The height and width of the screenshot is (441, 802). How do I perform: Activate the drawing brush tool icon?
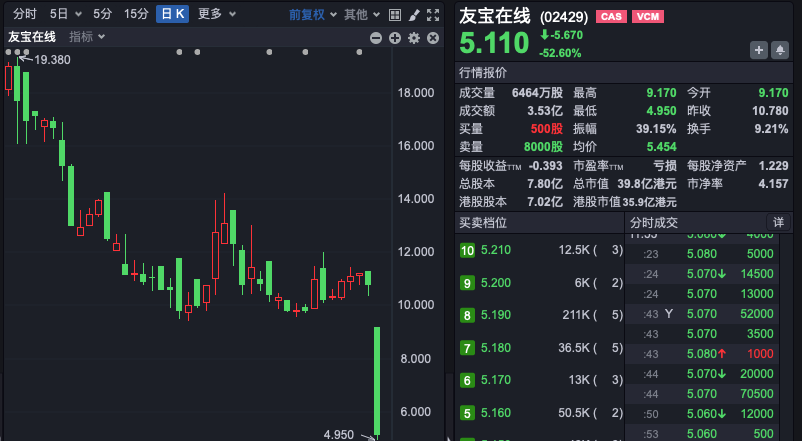pyautogui.click(x=414, y=15)
